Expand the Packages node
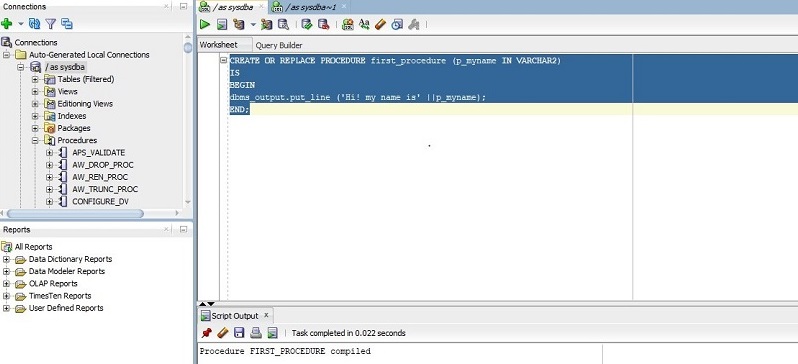798x364 pixels. point(35,128)
